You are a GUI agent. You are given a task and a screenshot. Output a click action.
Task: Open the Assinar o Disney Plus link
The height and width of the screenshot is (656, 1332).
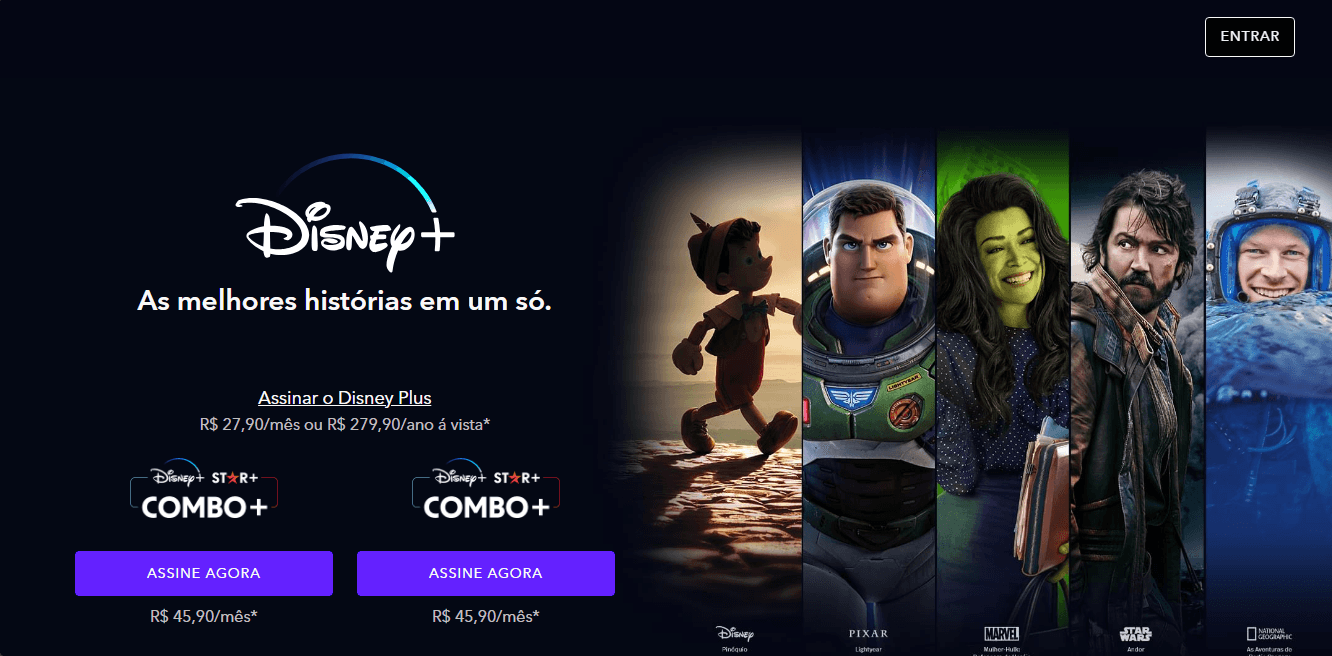pyautogui.click(x=345, y=398)
